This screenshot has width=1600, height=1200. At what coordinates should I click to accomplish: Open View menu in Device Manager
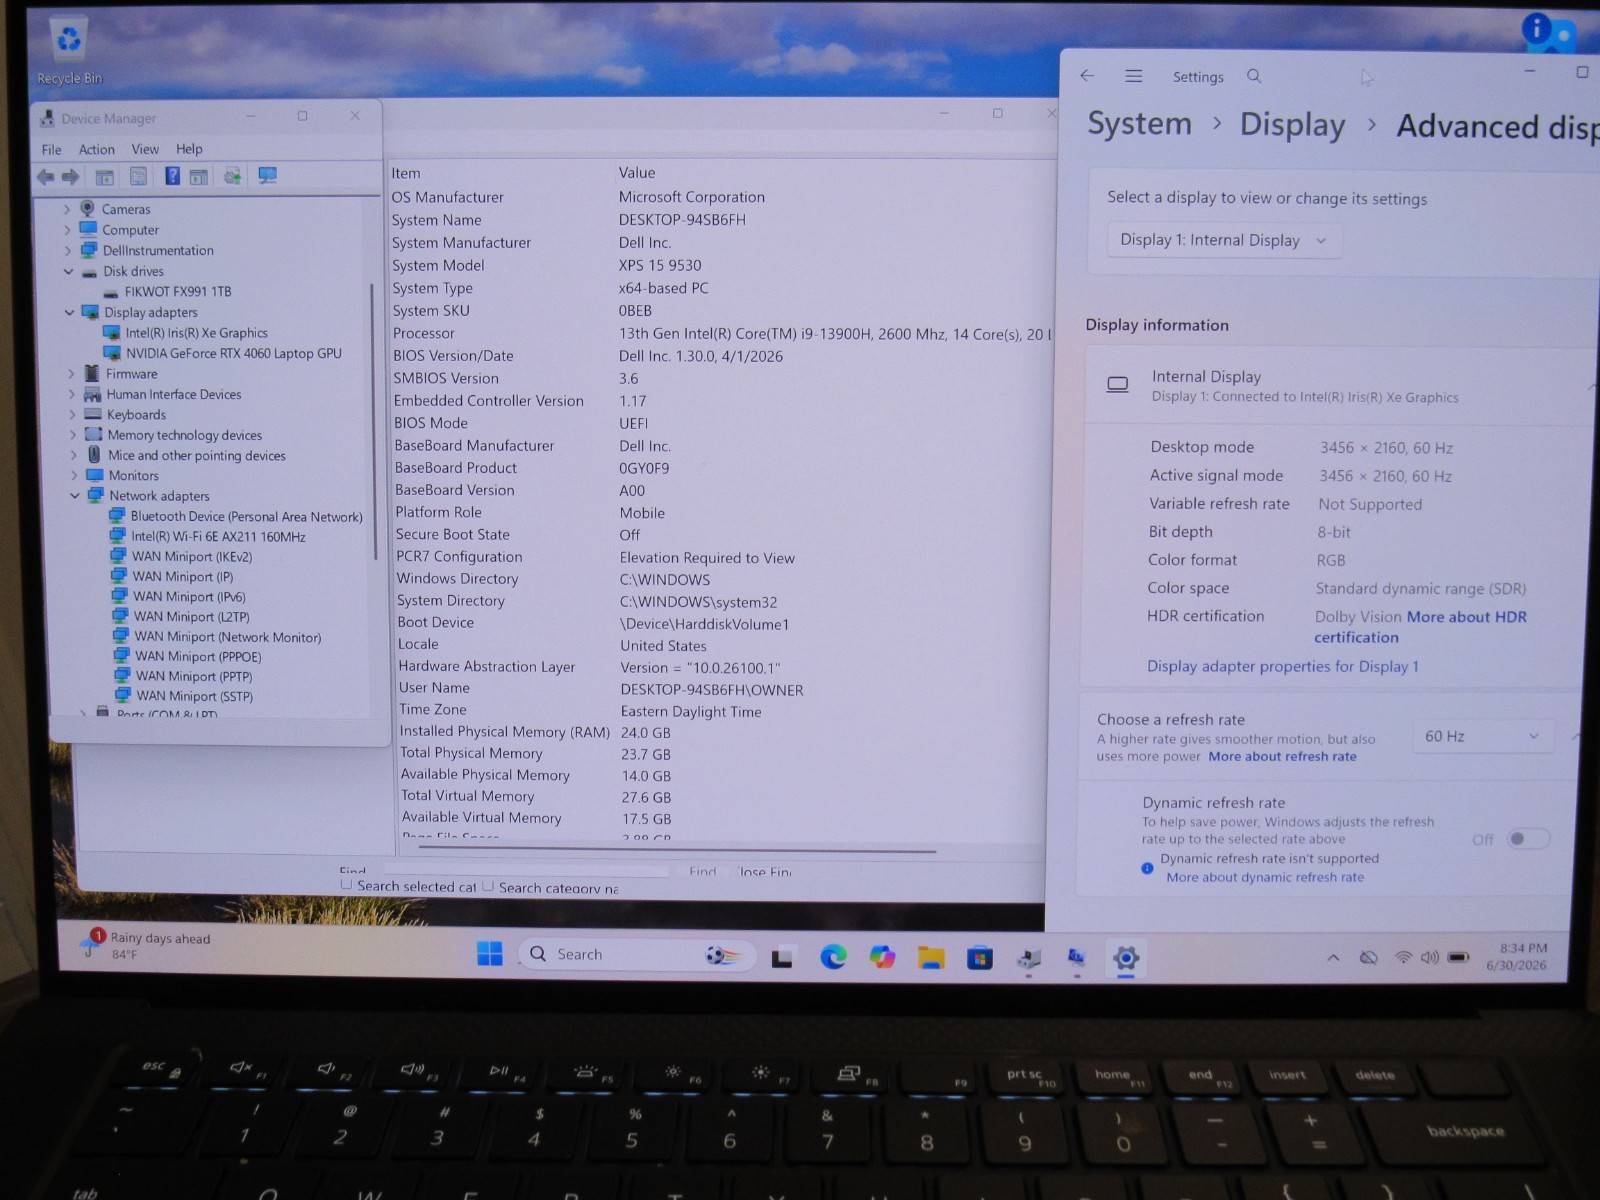coord(145,149)
